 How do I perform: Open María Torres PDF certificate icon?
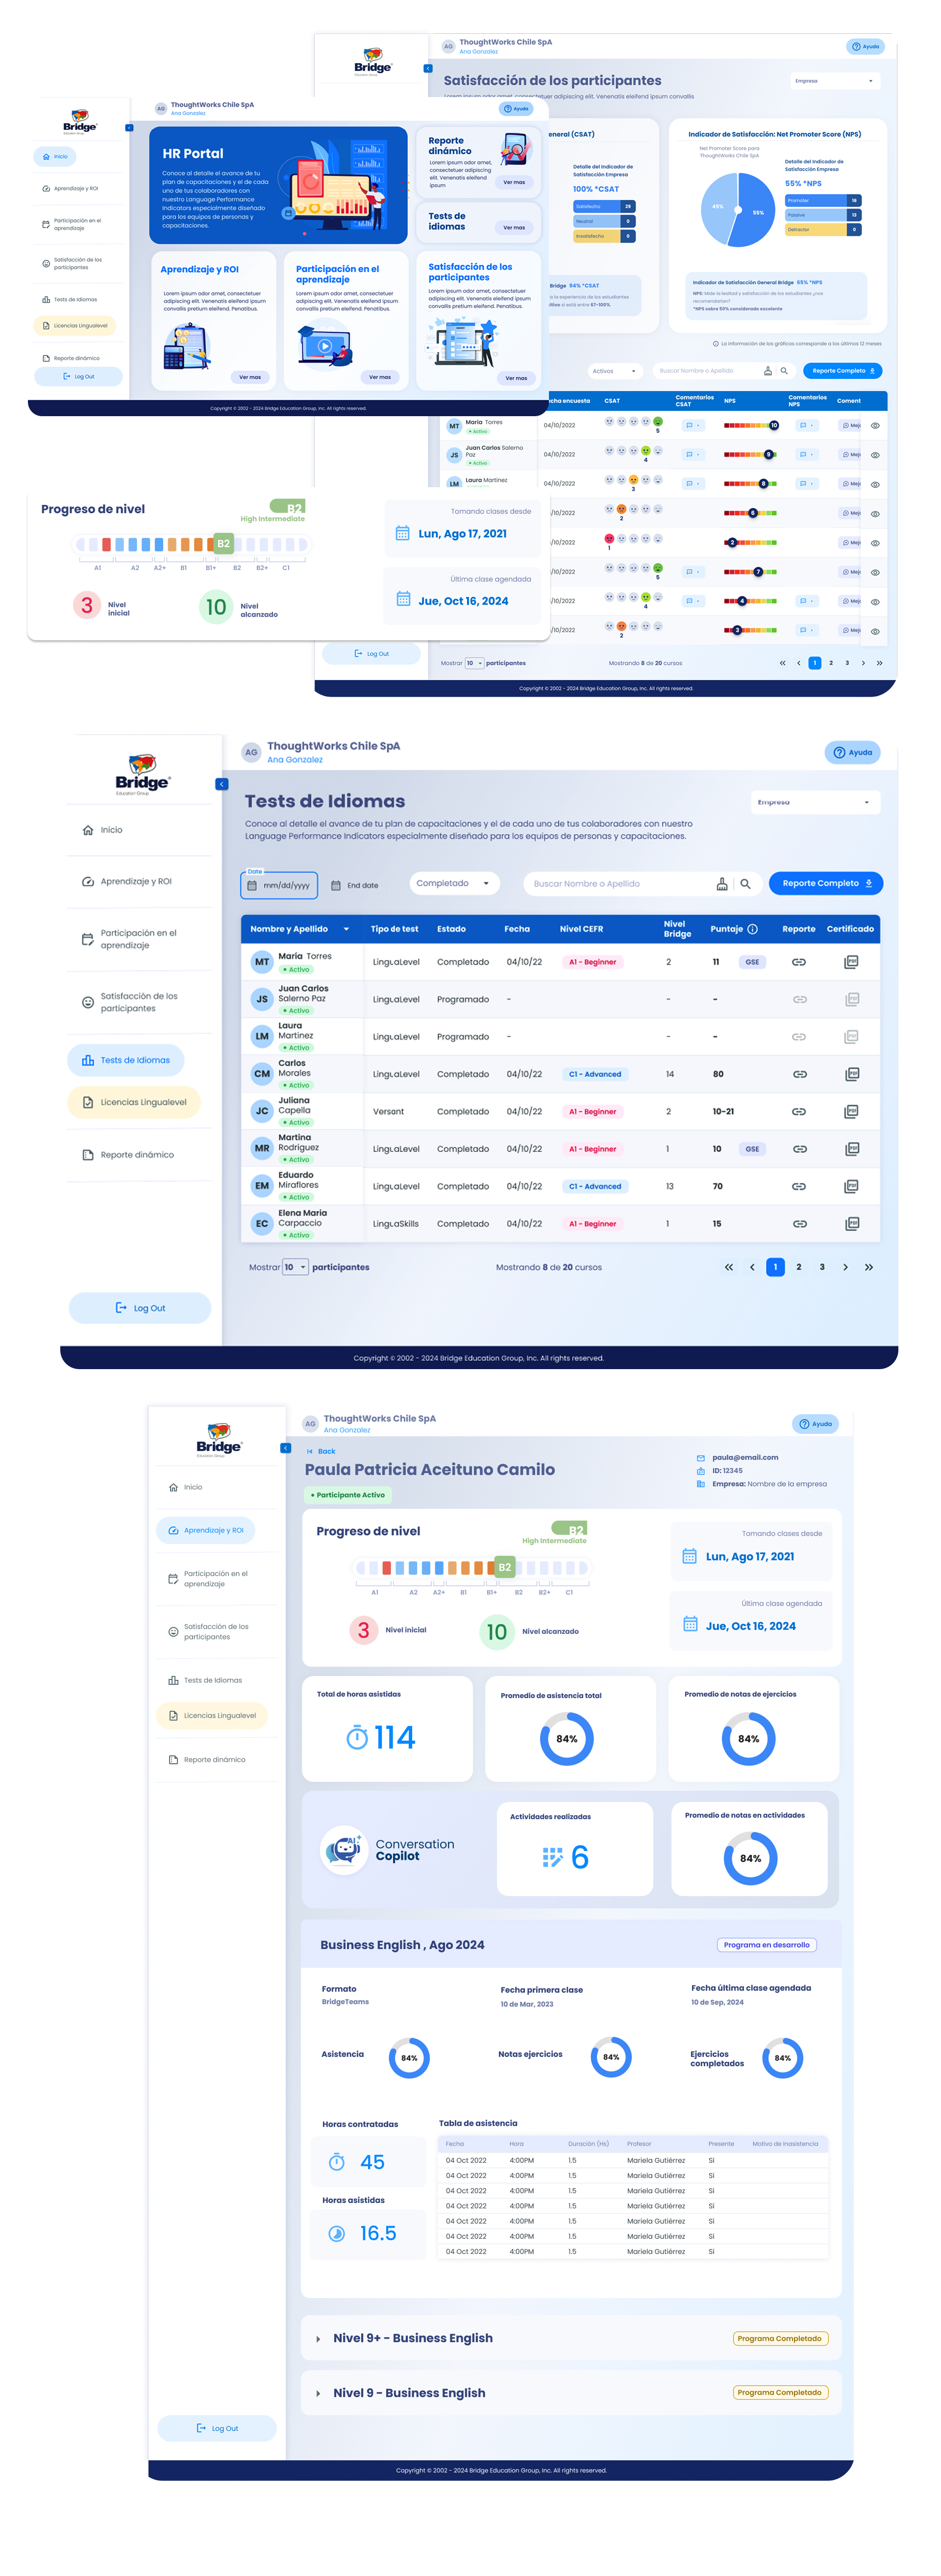coord(851,962)
